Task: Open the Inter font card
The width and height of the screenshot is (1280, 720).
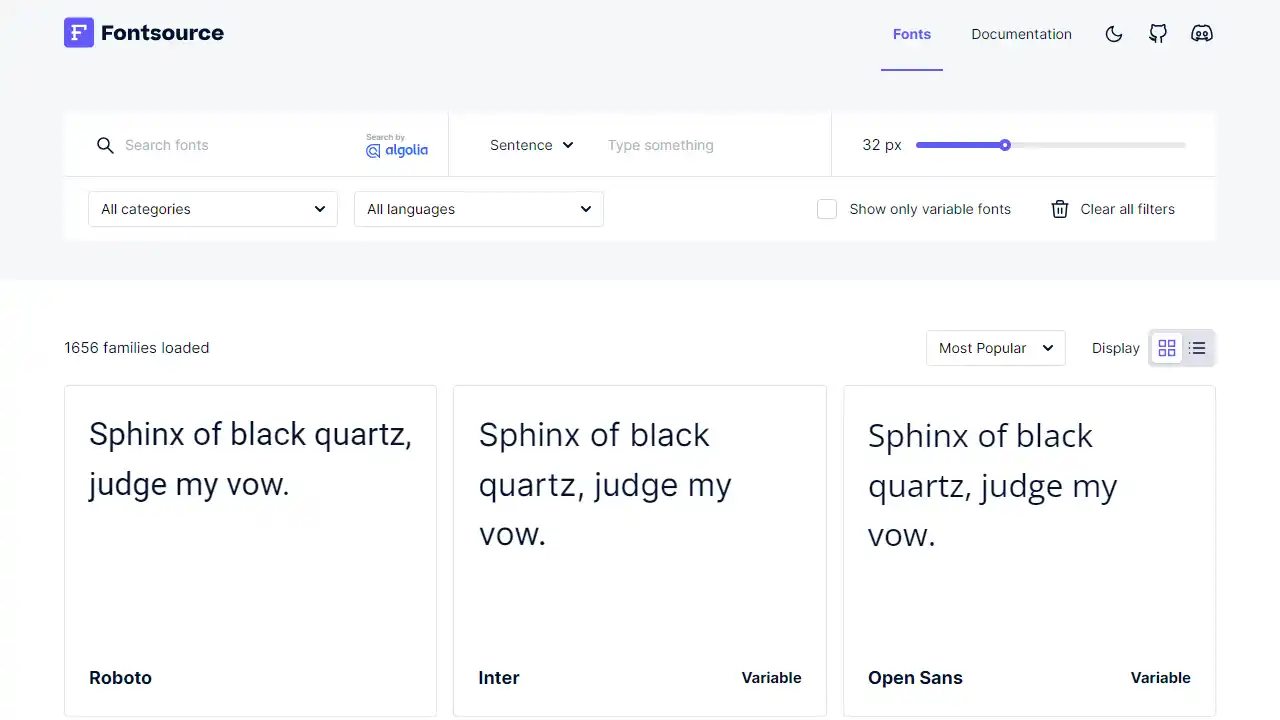Action: coord(640,550)
